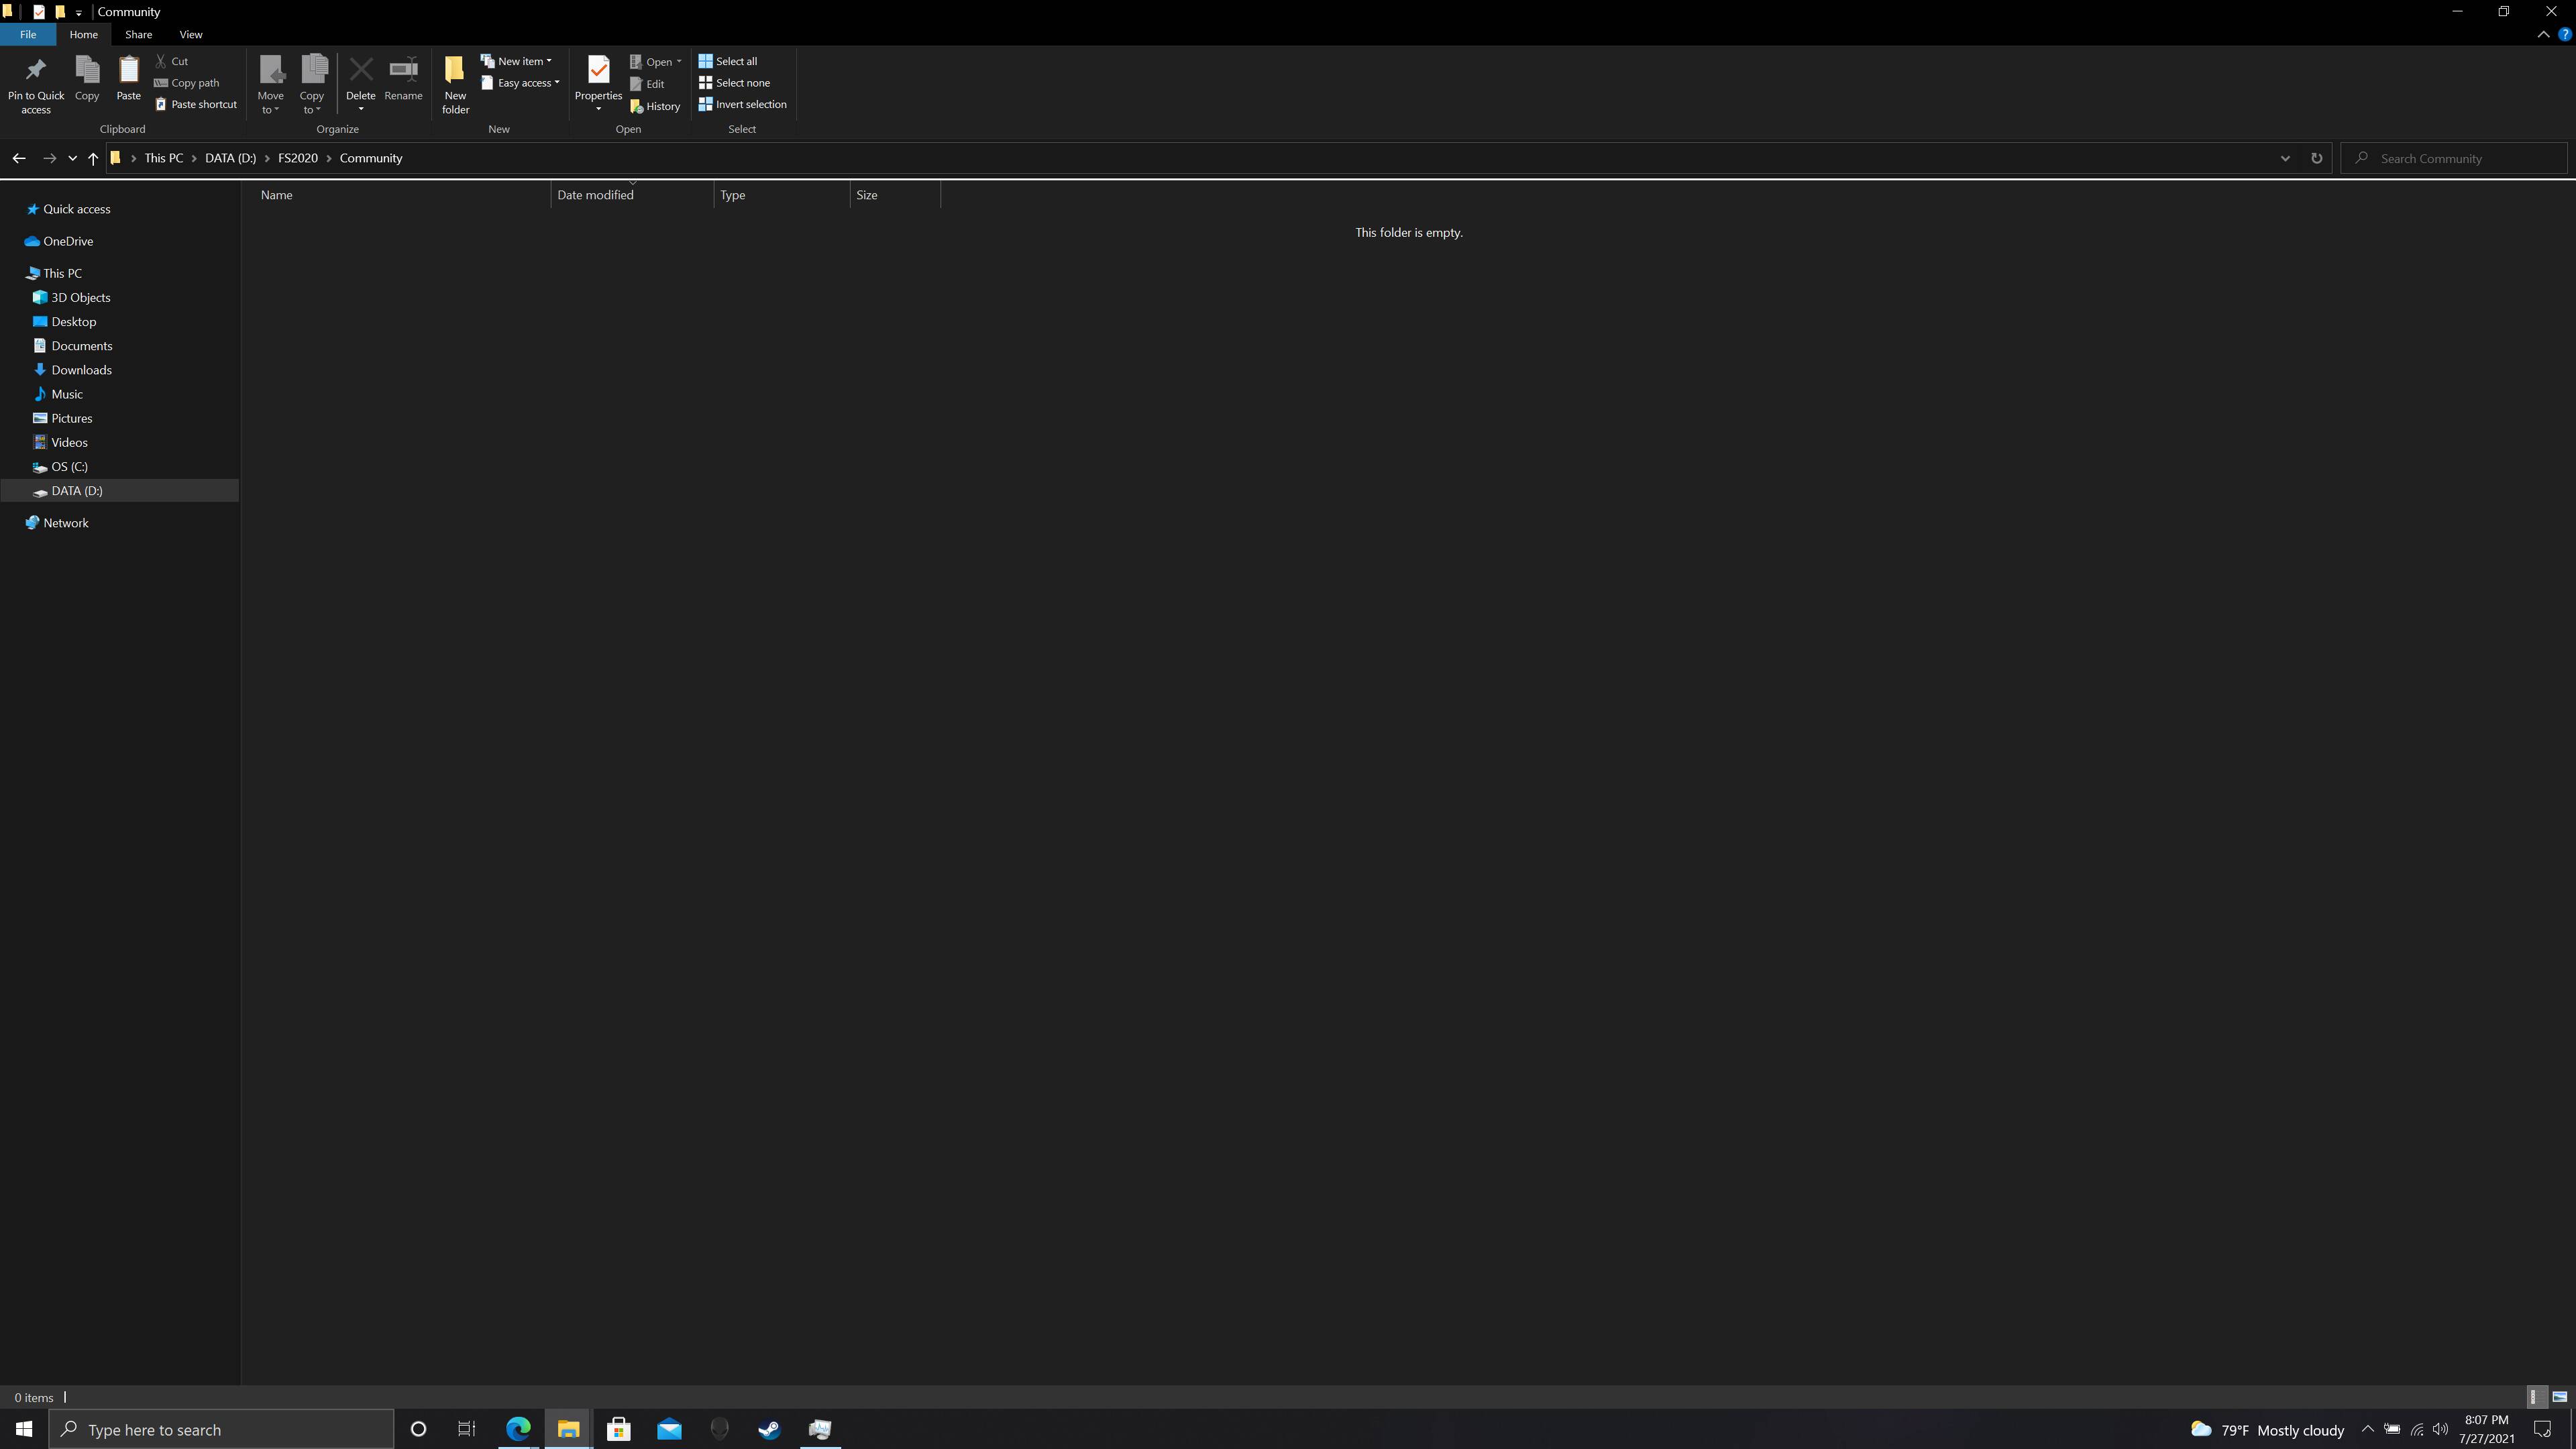Open address bar history dropdown arrow
Screen dimensions: 2576x1449
tap(2285, 158)
